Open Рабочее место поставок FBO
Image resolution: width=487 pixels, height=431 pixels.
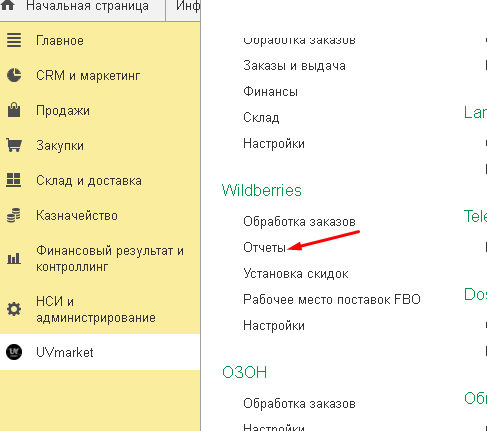click(332, 299)
